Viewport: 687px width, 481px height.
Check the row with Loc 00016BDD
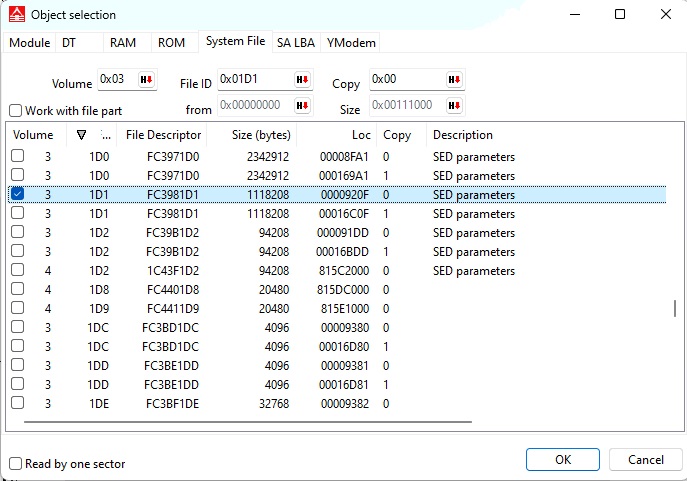pos(18,251)
